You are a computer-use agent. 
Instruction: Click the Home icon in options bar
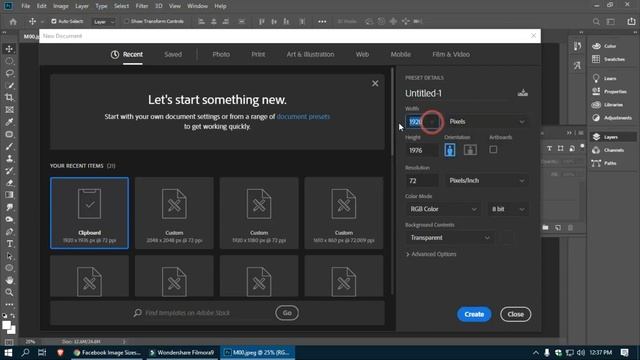(x=13, y=22)
